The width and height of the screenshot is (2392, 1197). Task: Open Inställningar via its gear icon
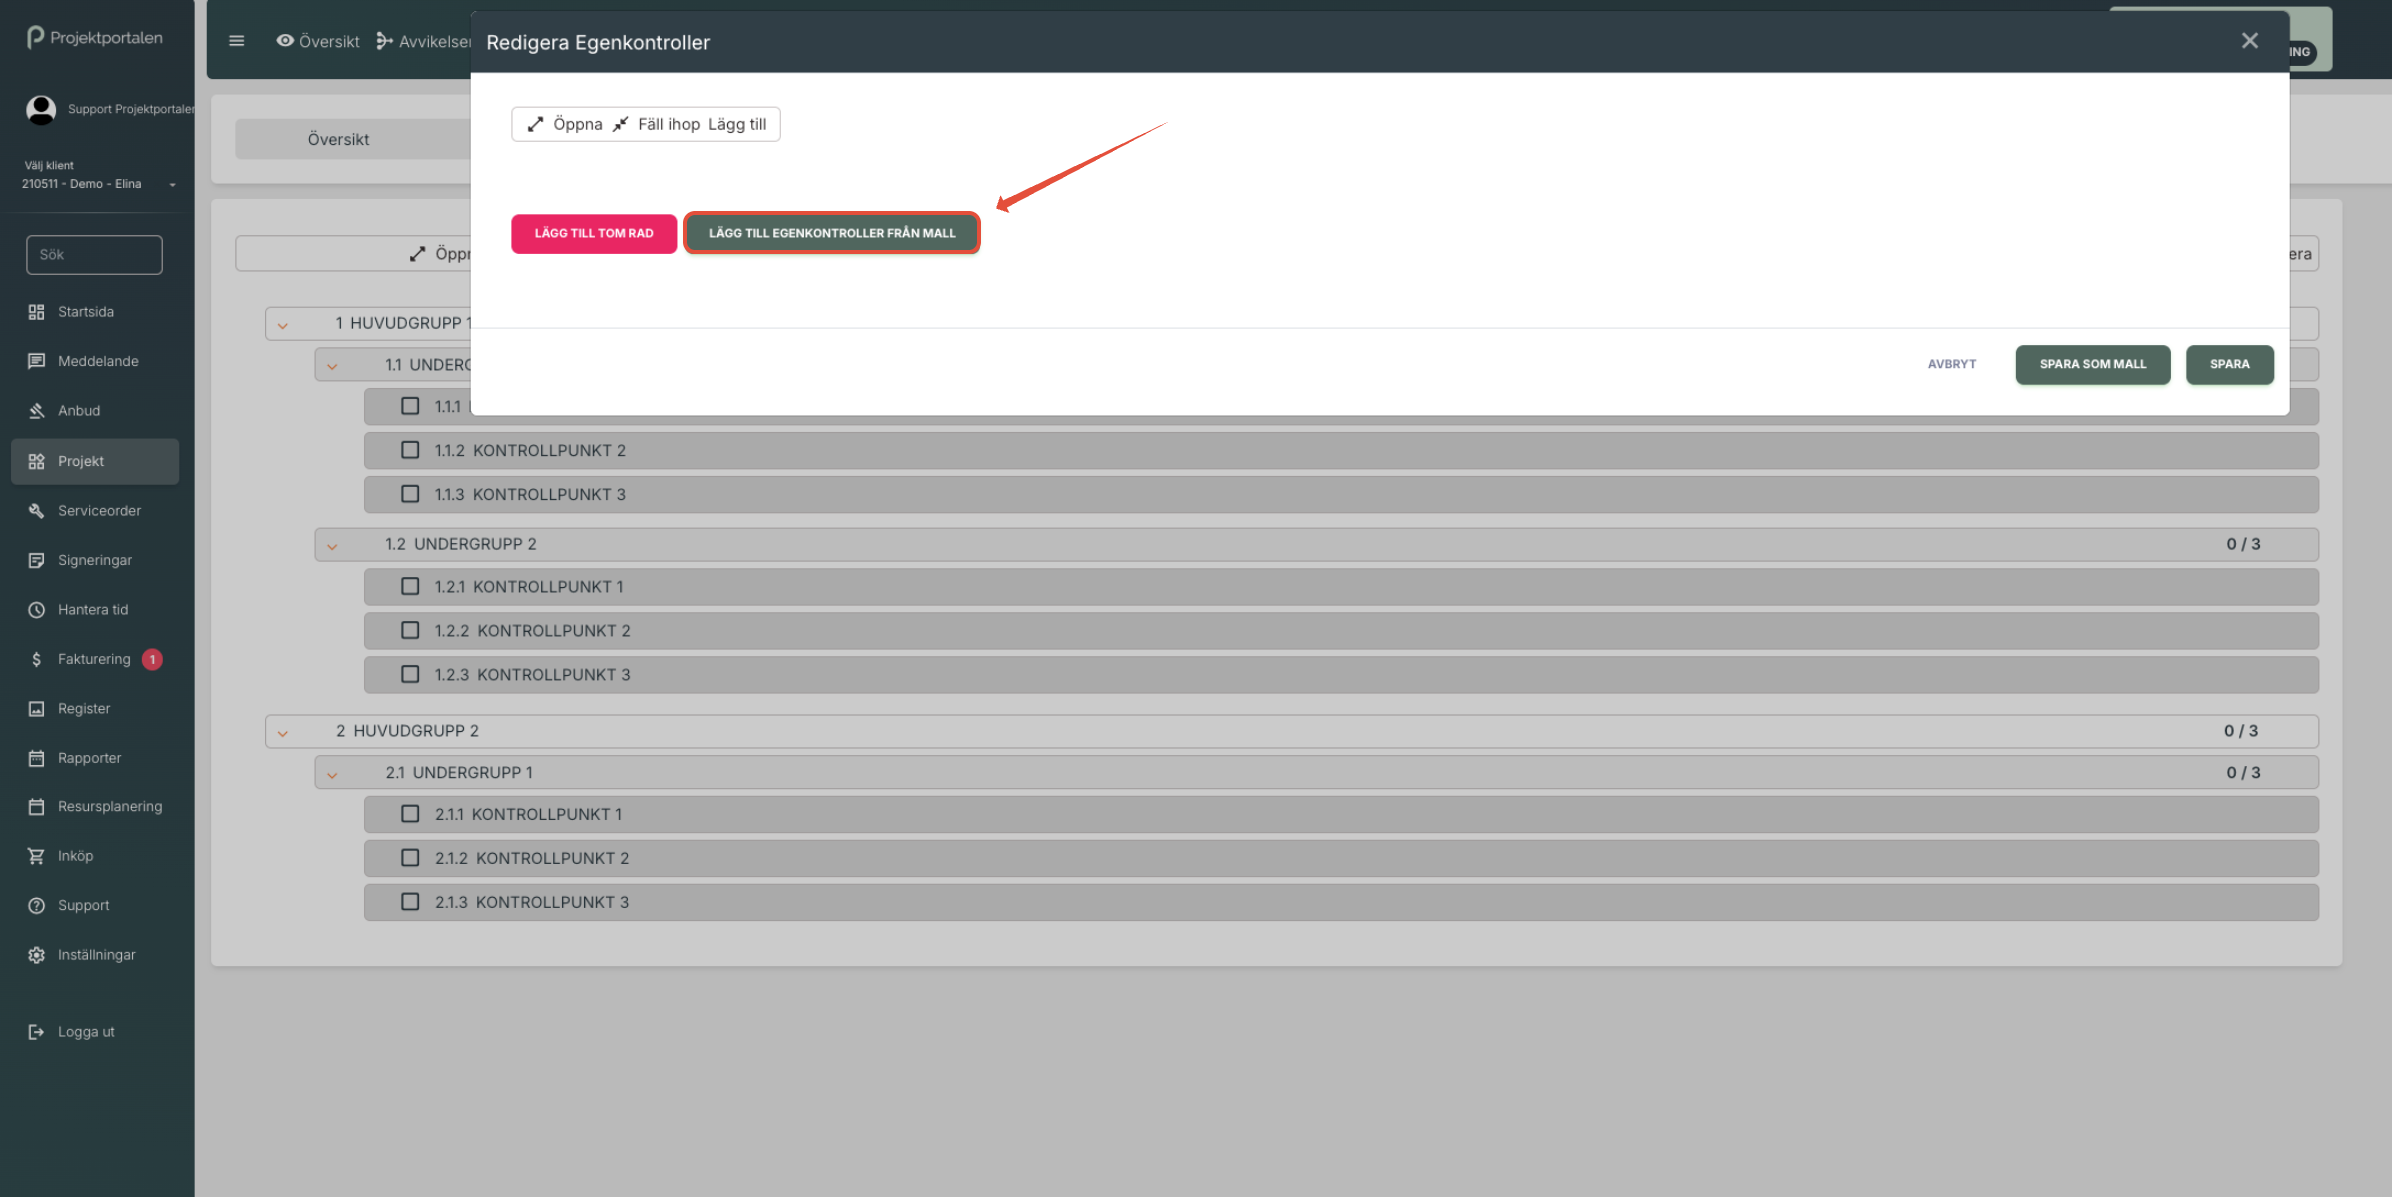coord(37,955)
